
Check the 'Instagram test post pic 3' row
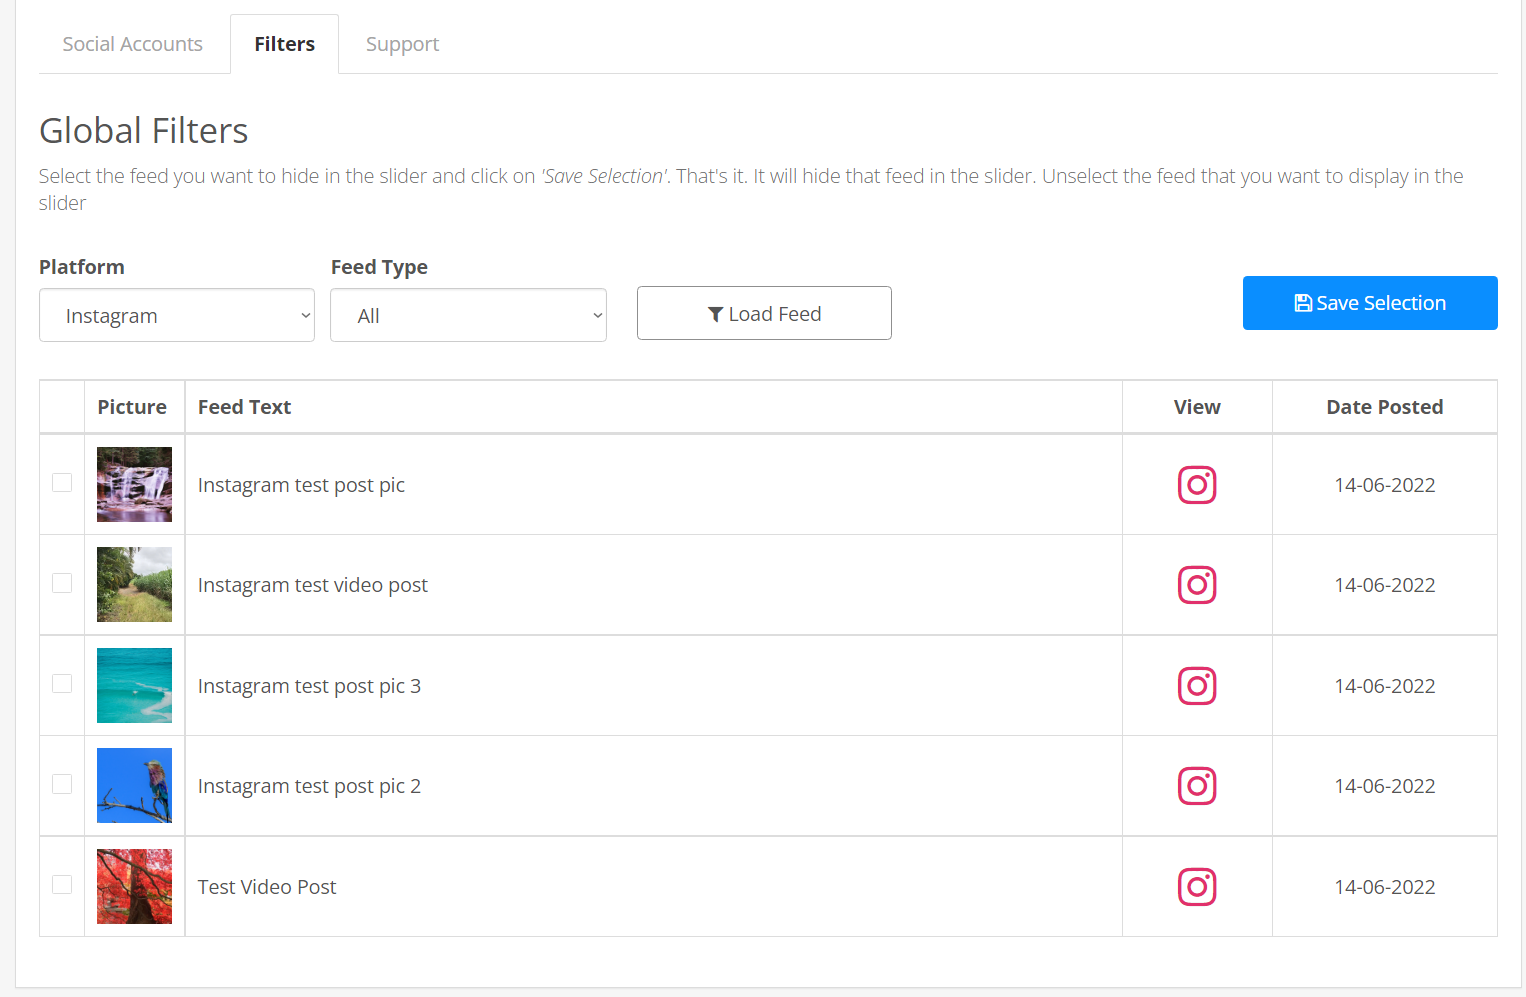62,684
